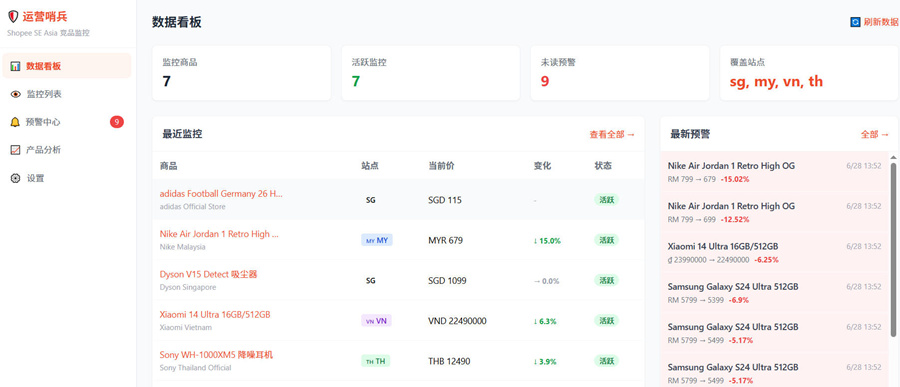
Task: Click the ↓ 3.9% change value
Action: 545,361
